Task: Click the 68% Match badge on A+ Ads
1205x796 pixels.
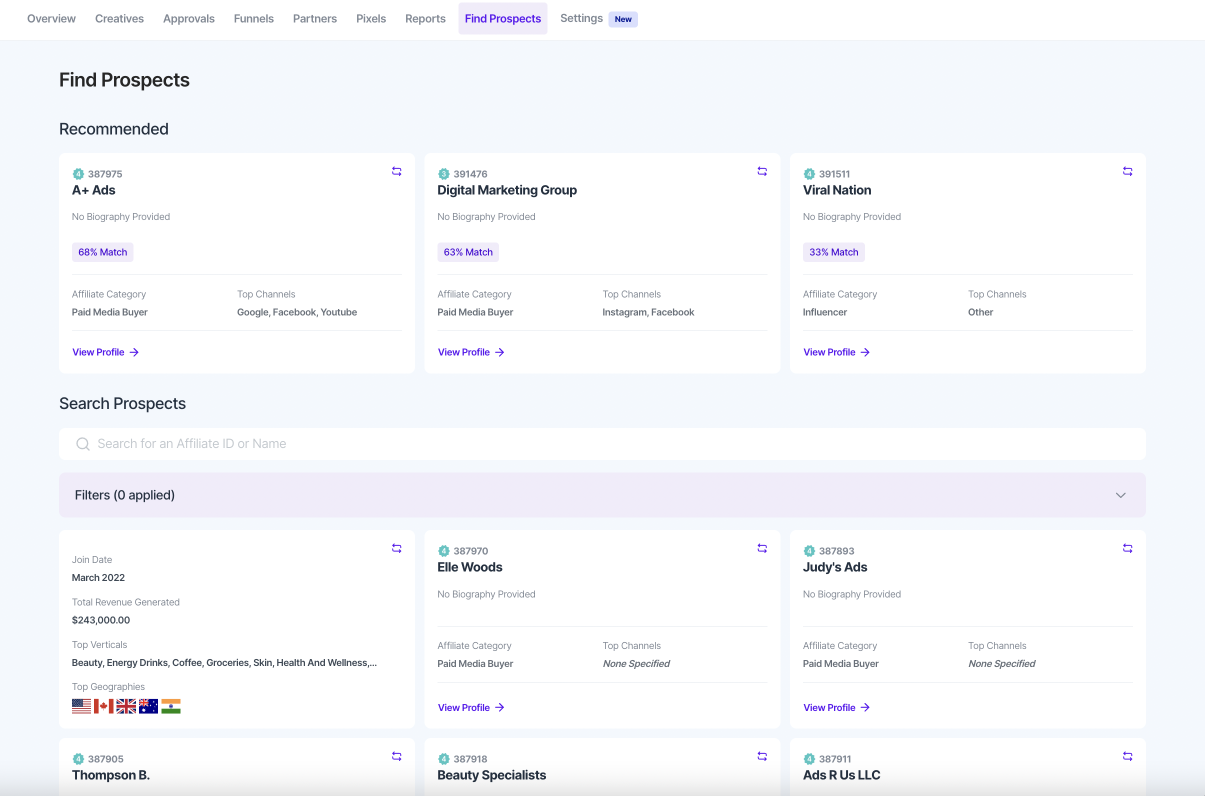Action: click(102, 252)
